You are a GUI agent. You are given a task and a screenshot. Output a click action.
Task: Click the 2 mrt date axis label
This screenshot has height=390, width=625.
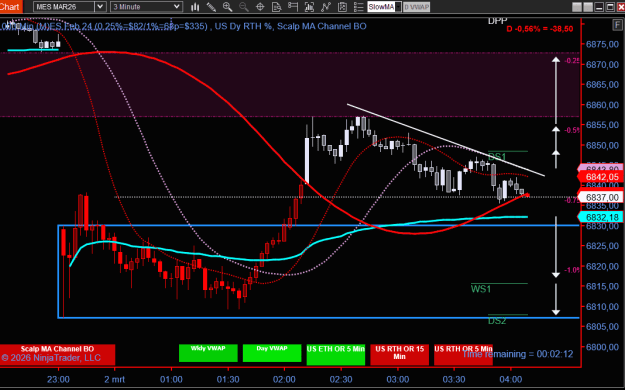(114, 379)
